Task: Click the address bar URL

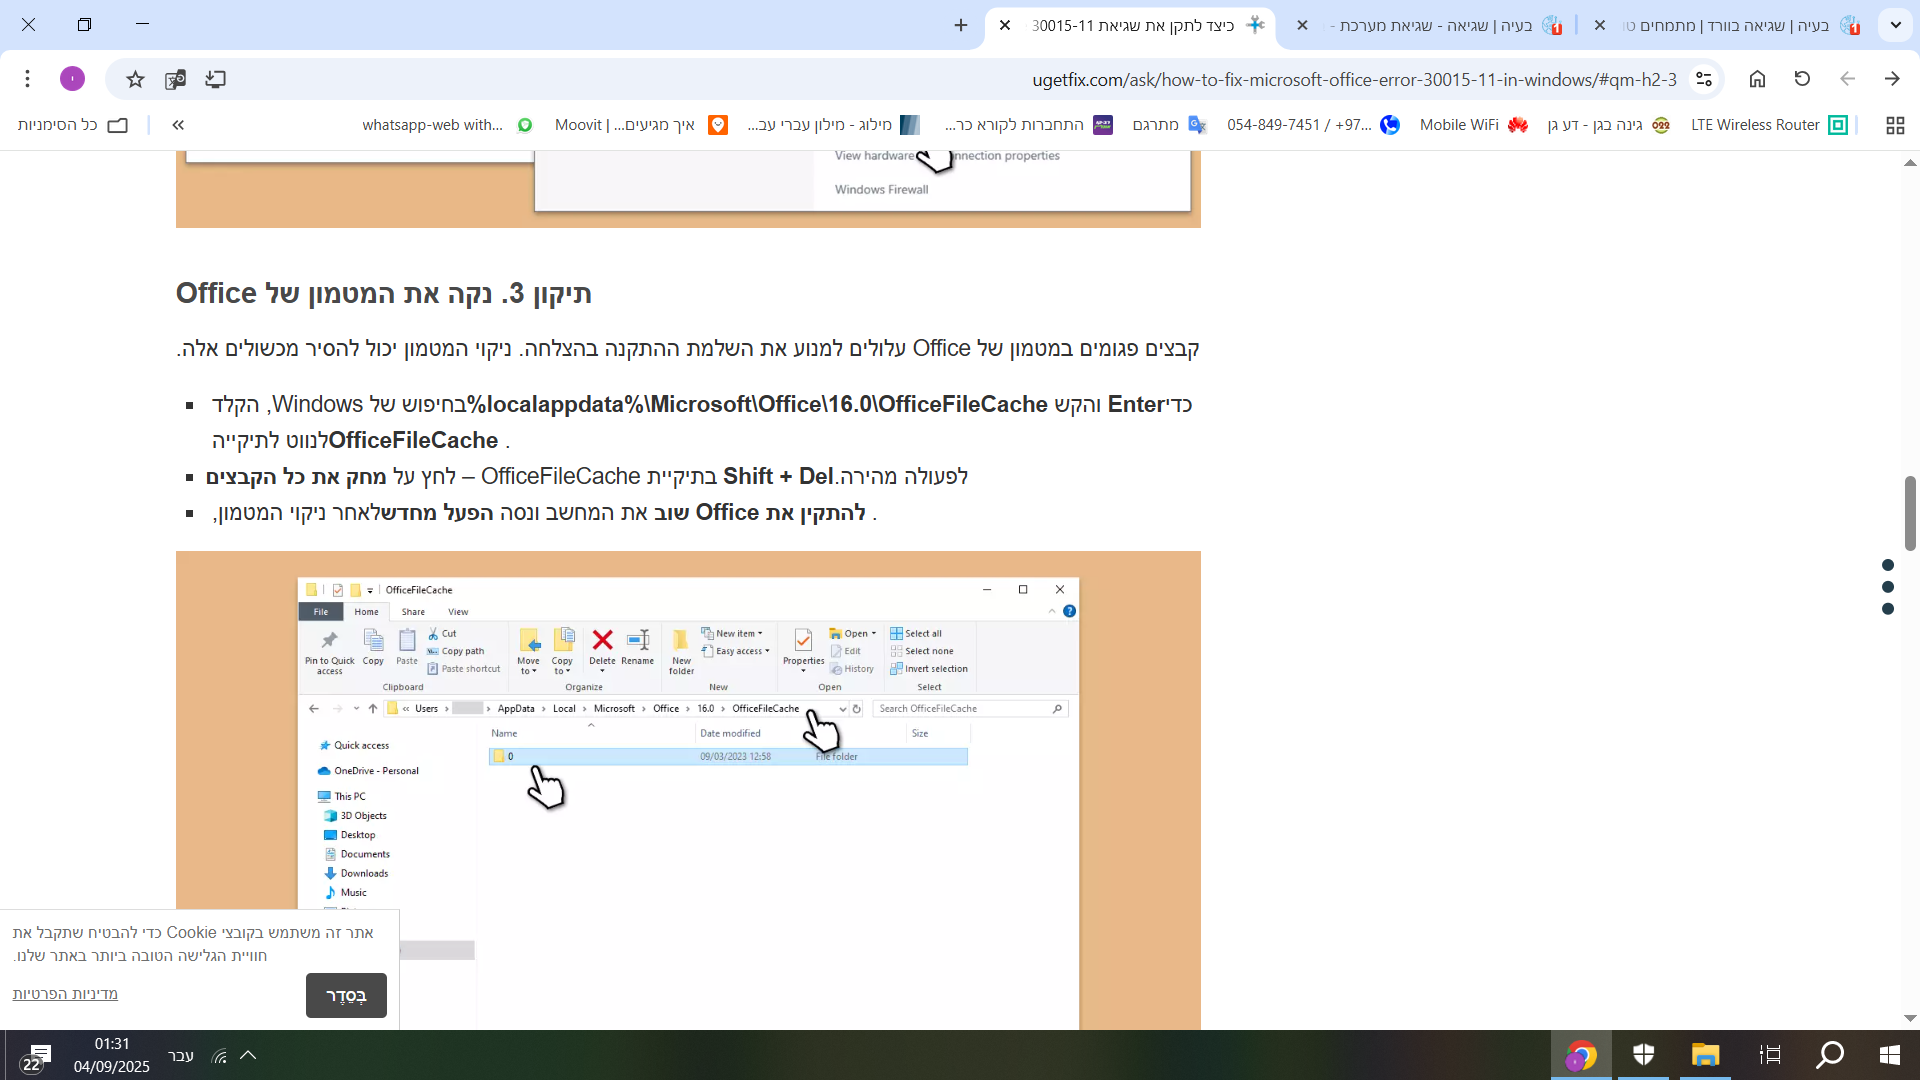Action: [1354, 80]
